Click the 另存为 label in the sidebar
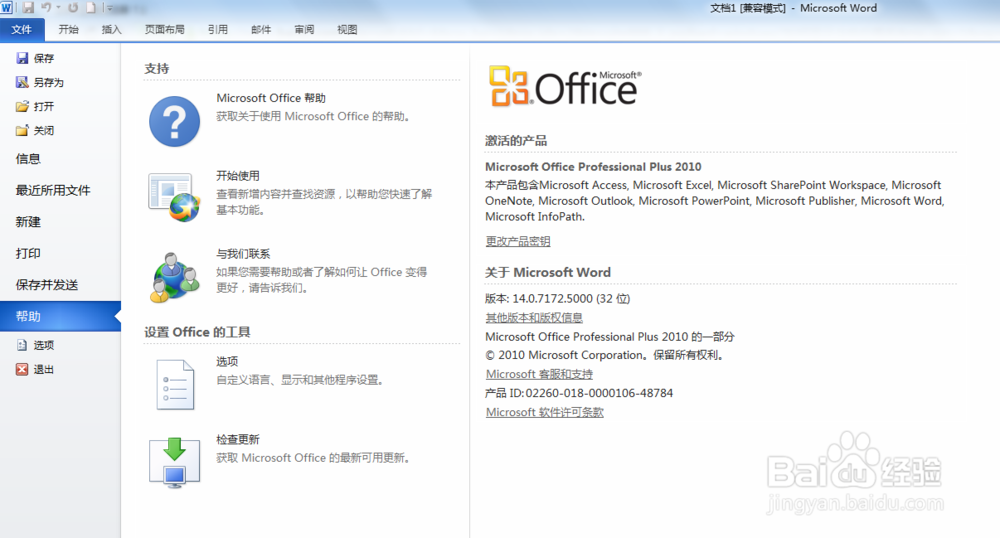Screen dimensions: 1000x538 [x=48, y=82]
